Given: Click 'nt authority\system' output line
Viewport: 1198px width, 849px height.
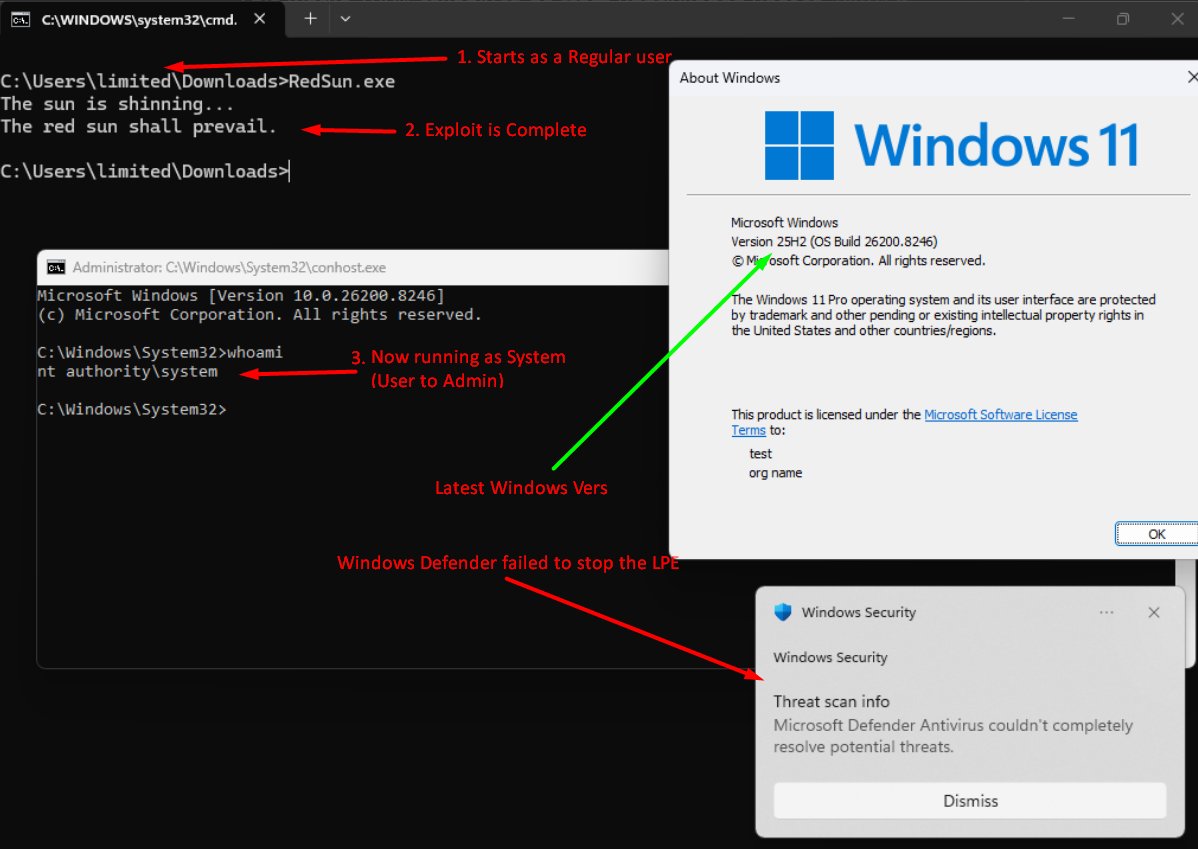Looking at the screenshot, I should (x=128, y=371).
